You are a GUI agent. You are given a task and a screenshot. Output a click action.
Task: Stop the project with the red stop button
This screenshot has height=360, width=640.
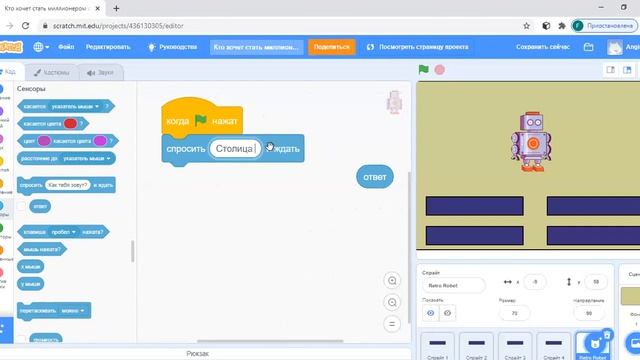click(x=440, y=70)
